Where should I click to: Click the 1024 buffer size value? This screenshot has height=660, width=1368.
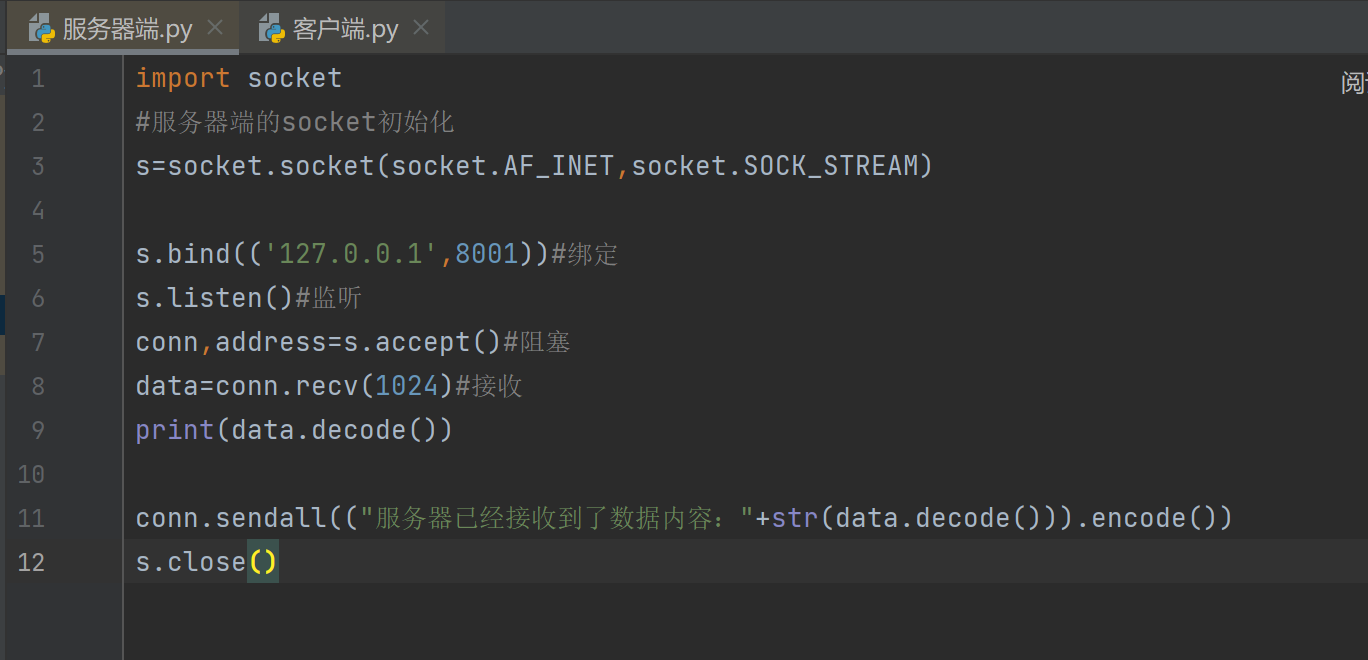tap(407, 386)
